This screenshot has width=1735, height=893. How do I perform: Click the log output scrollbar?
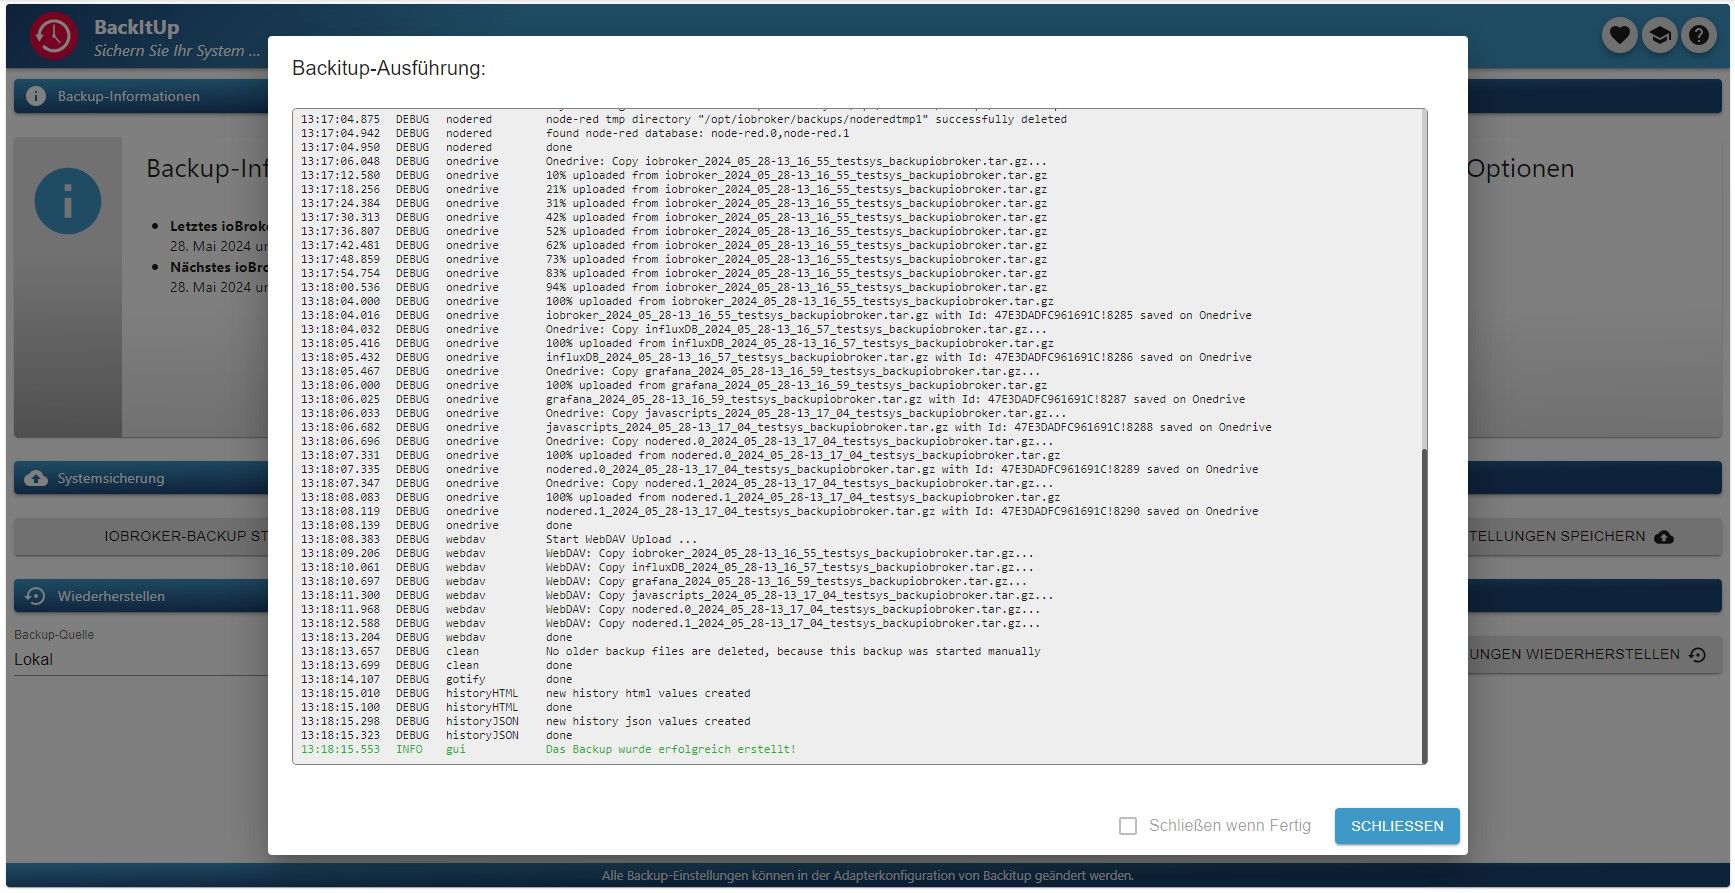point(1424,605)
